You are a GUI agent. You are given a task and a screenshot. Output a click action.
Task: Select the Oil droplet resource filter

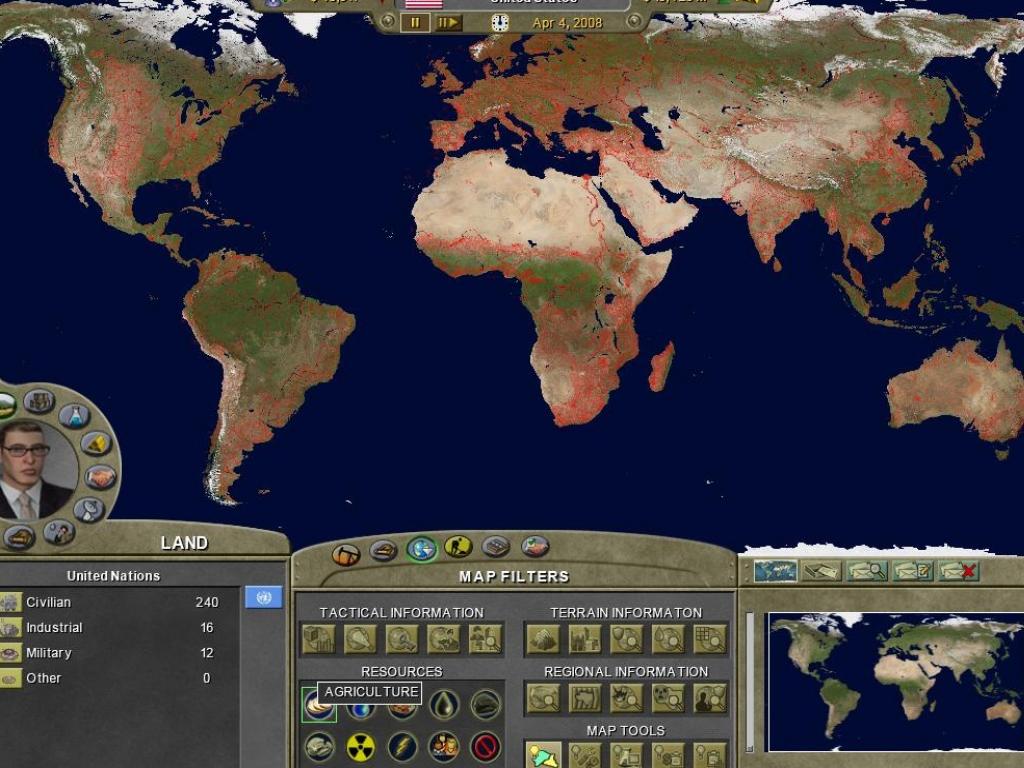coord(443,706)
